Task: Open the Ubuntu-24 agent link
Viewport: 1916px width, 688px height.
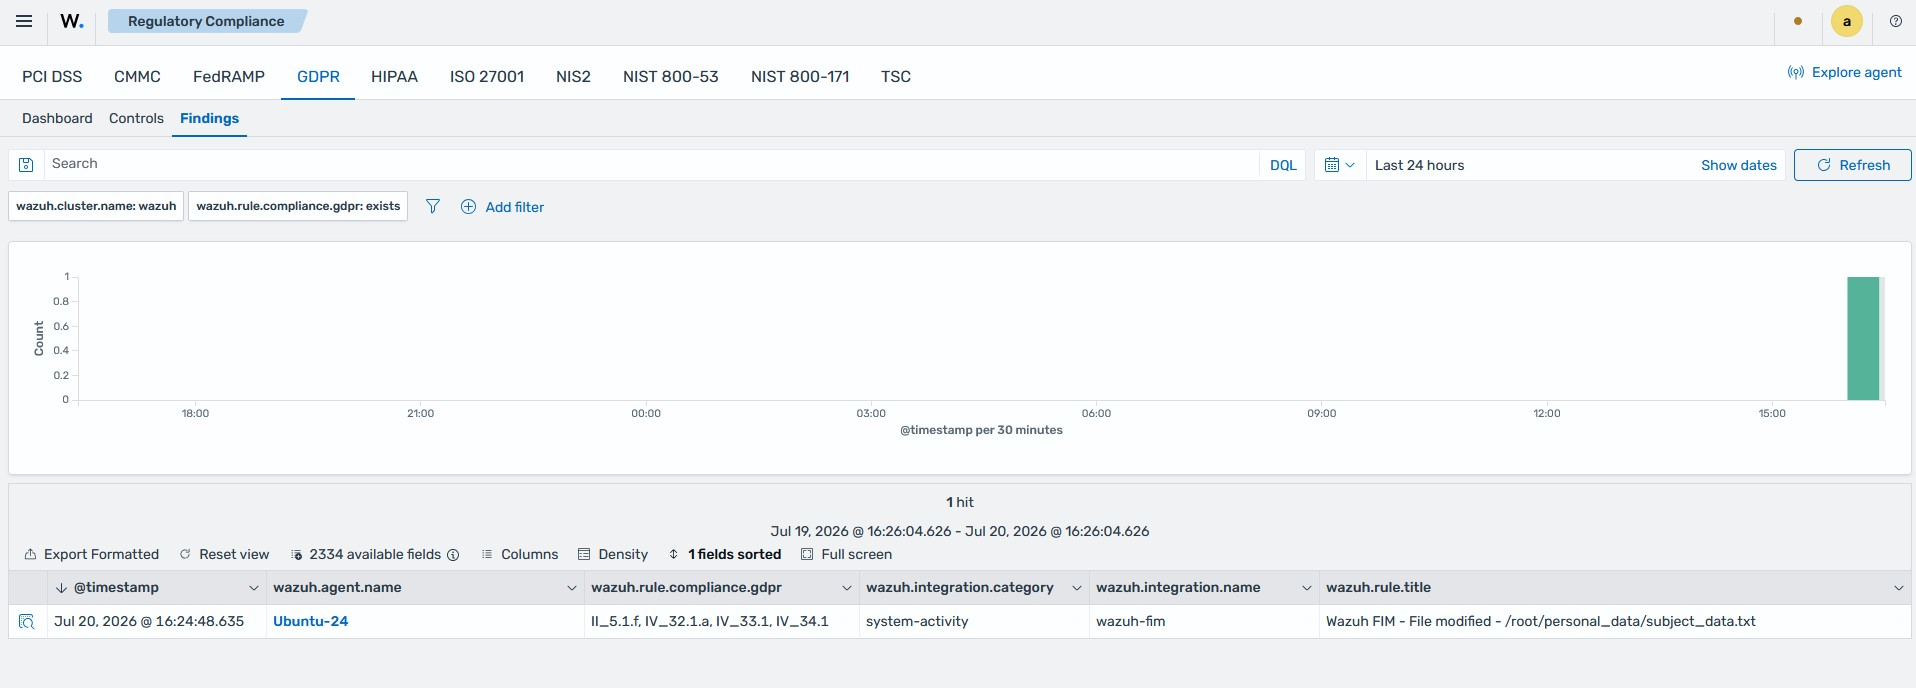Action: tap(310, 621)
